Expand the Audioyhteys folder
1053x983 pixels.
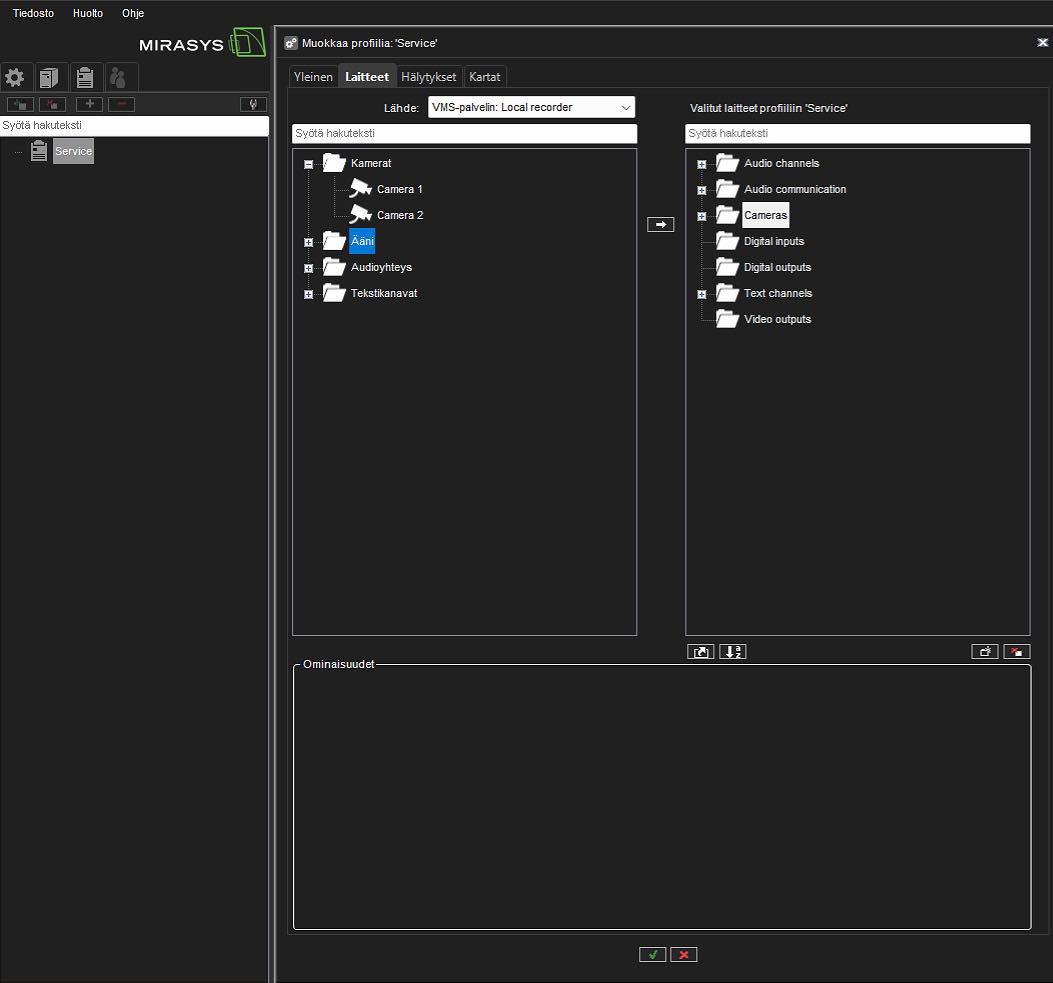click(308, 268)
